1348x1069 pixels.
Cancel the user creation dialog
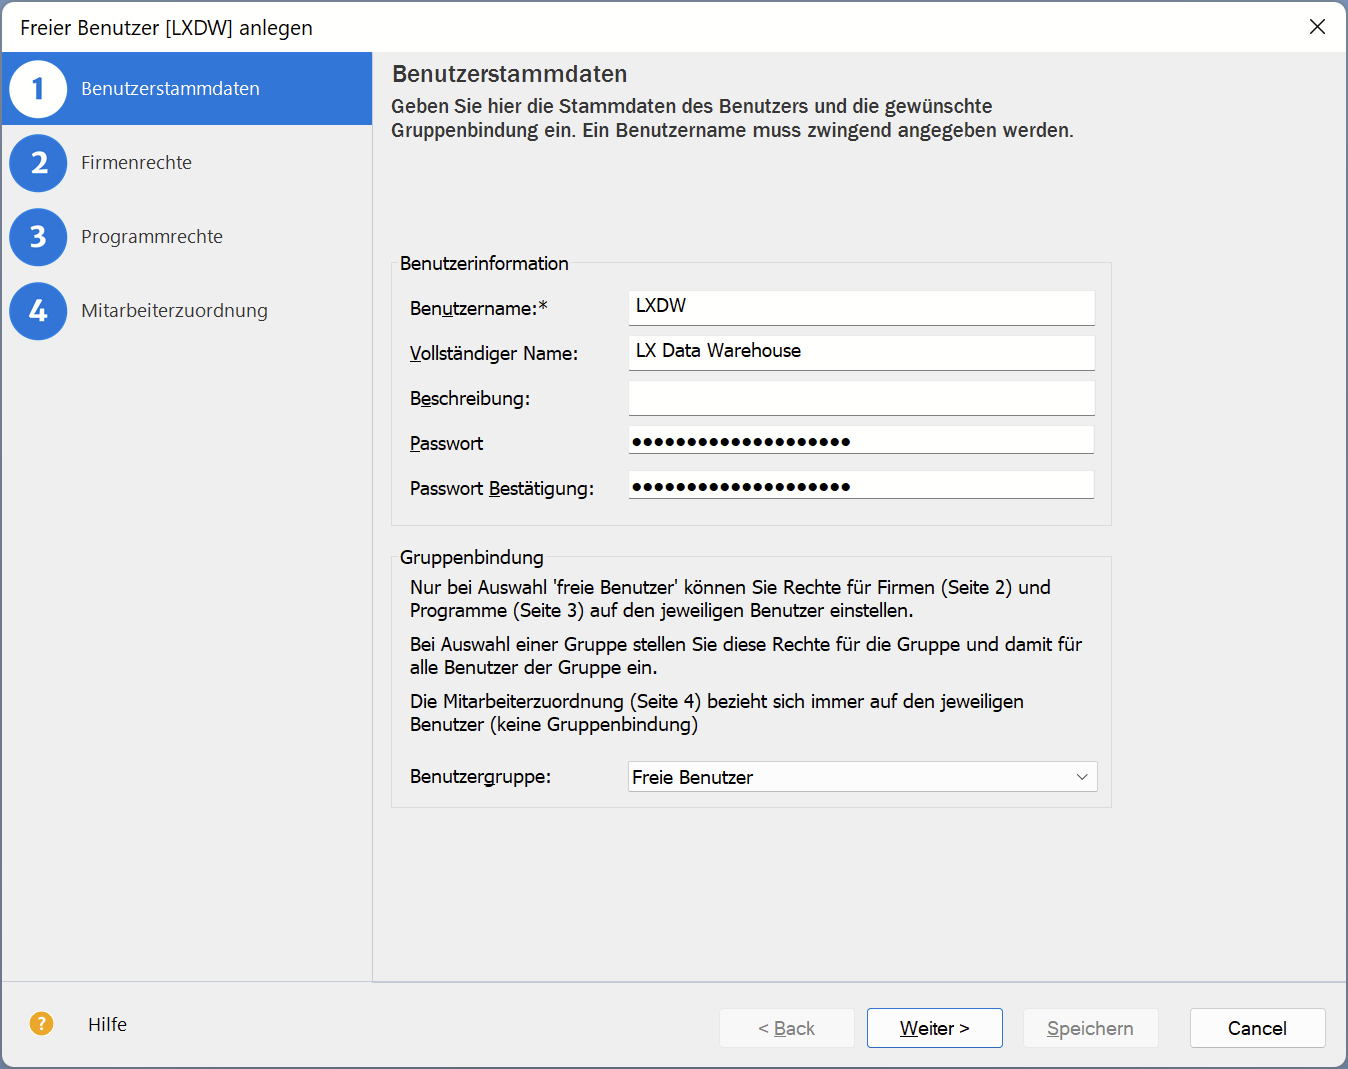pyautogui.click(x=1257, y=1028)
